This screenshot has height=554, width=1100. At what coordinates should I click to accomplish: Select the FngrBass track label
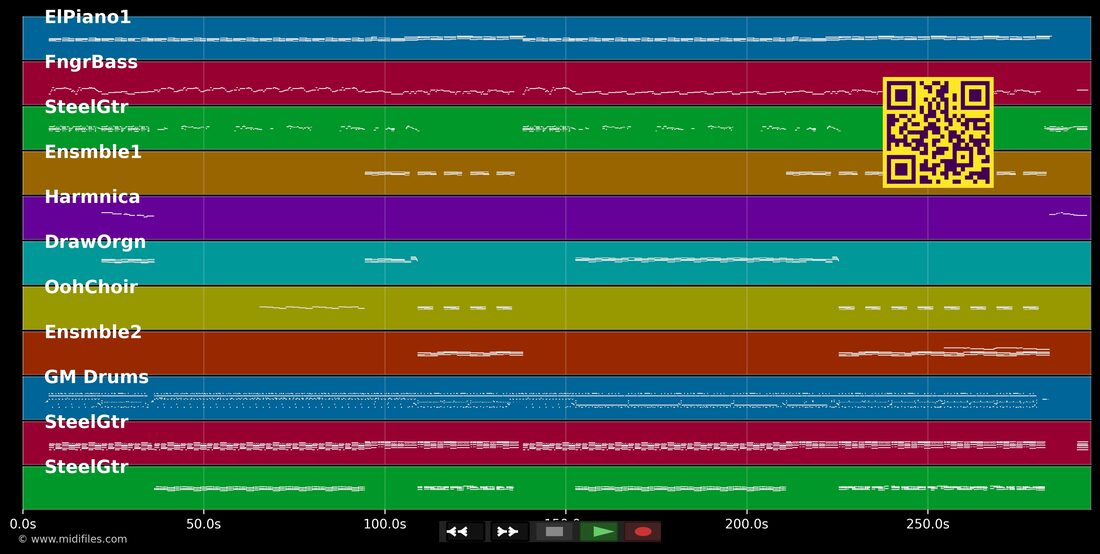tap(91, 62)
